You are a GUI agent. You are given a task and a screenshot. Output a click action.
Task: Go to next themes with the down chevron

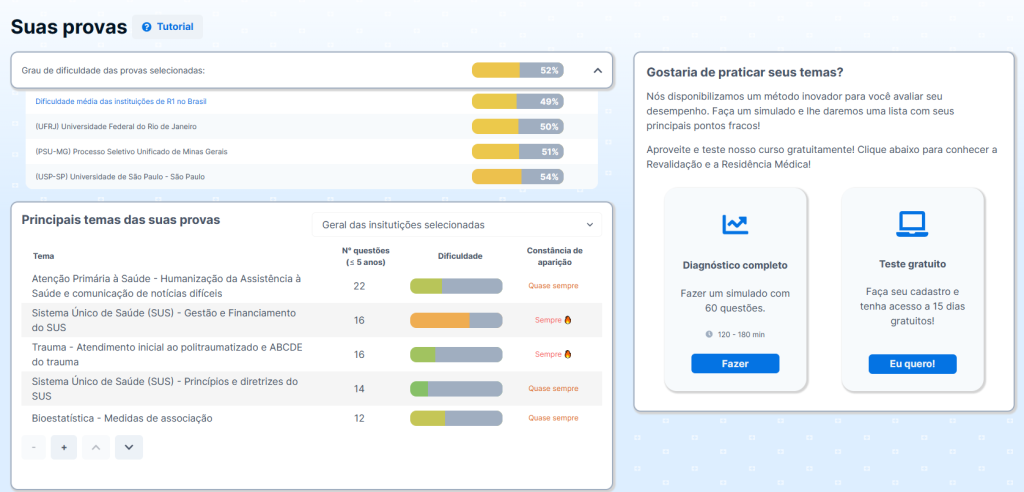click(x=129, y=448)
